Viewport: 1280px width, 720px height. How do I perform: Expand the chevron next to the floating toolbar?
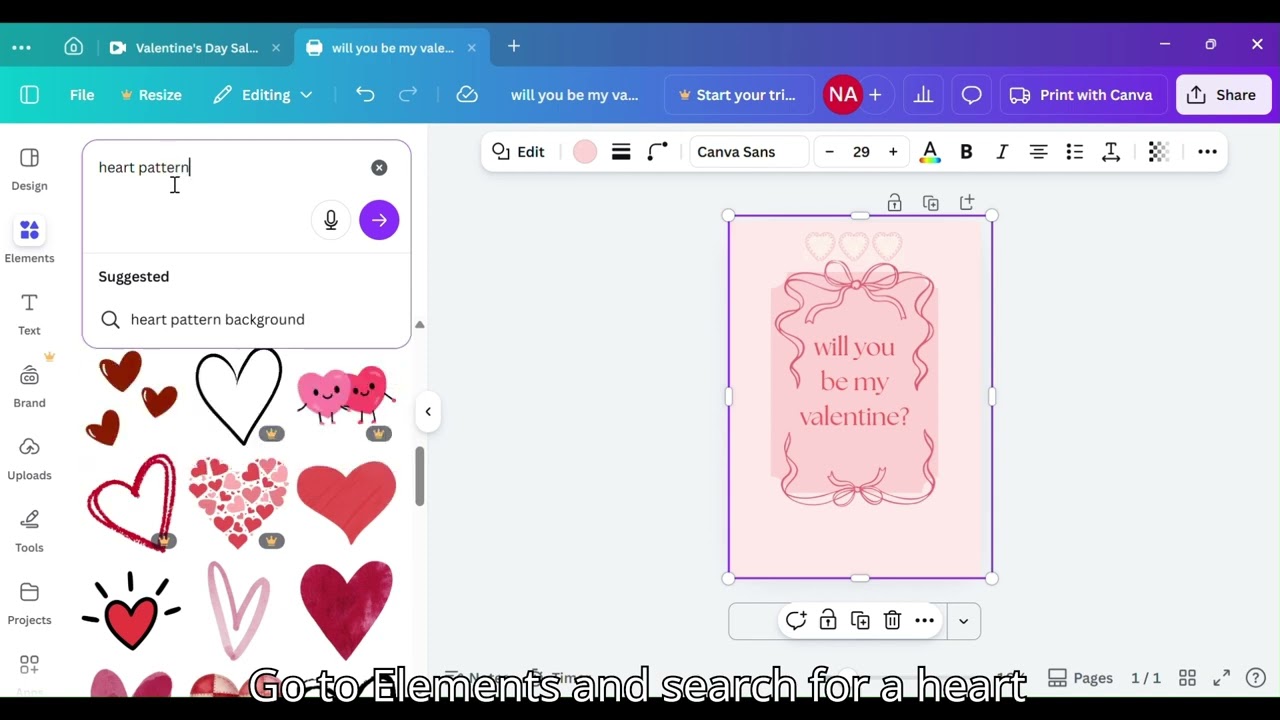pos(963,621)
